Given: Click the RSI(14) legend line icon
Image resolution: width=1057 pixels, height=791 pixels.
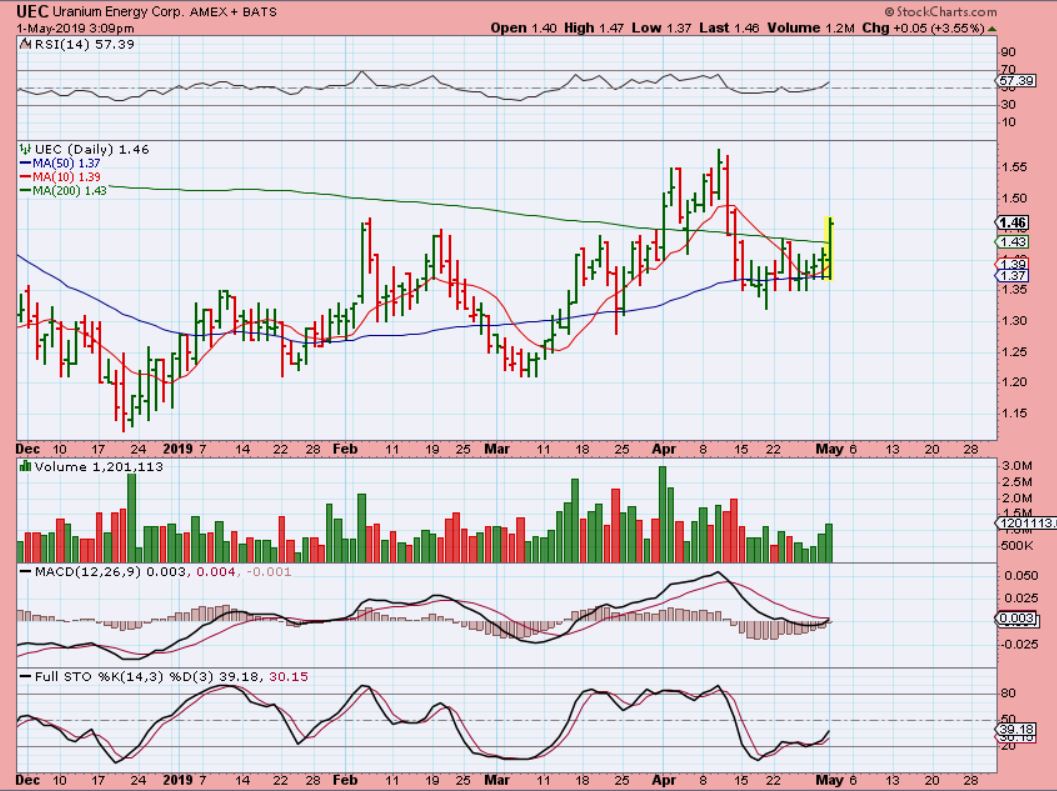Looking at the screenshot, I should point(25,45).
